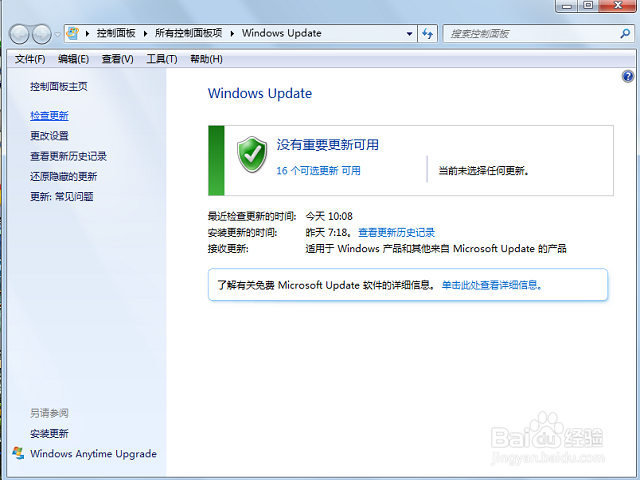The width and height of the screenshot is (640, 480).
Task: Open the 帮助(H) menu
Action: pos(207,59)
